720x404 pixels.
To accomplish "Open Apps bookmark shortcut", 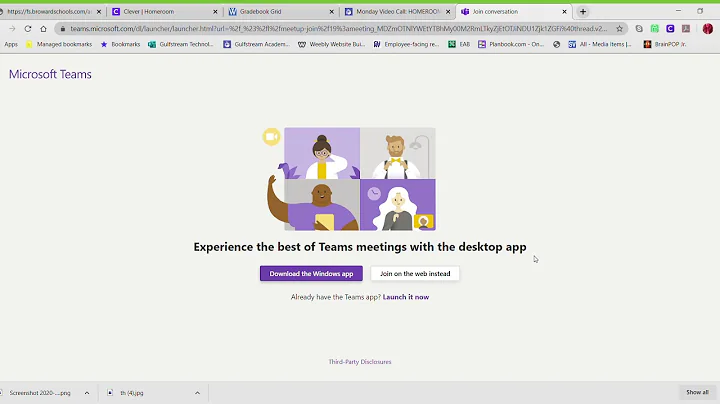I will [11, 45].
